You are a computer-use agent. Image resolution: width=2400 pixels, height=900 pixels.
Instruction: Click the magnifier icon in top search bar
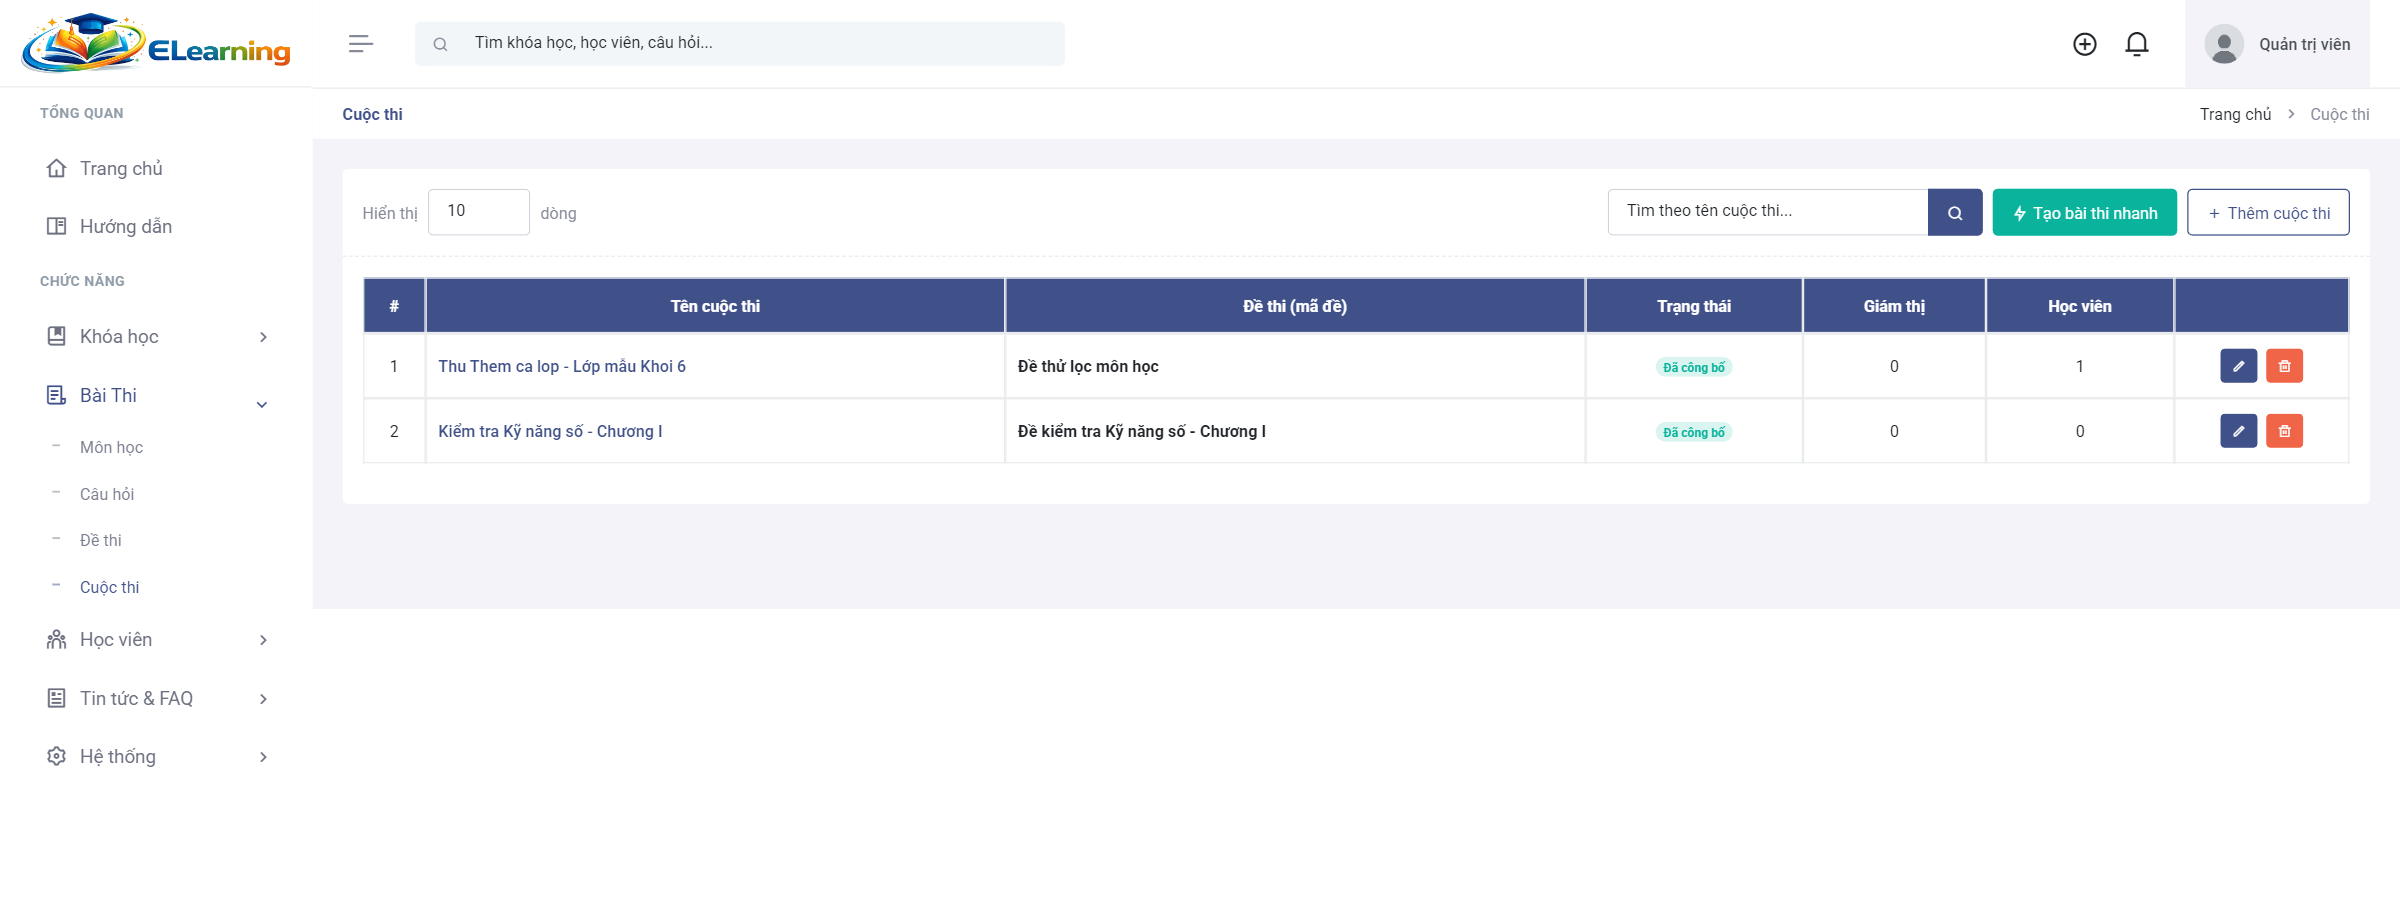[x=440, y=44]
